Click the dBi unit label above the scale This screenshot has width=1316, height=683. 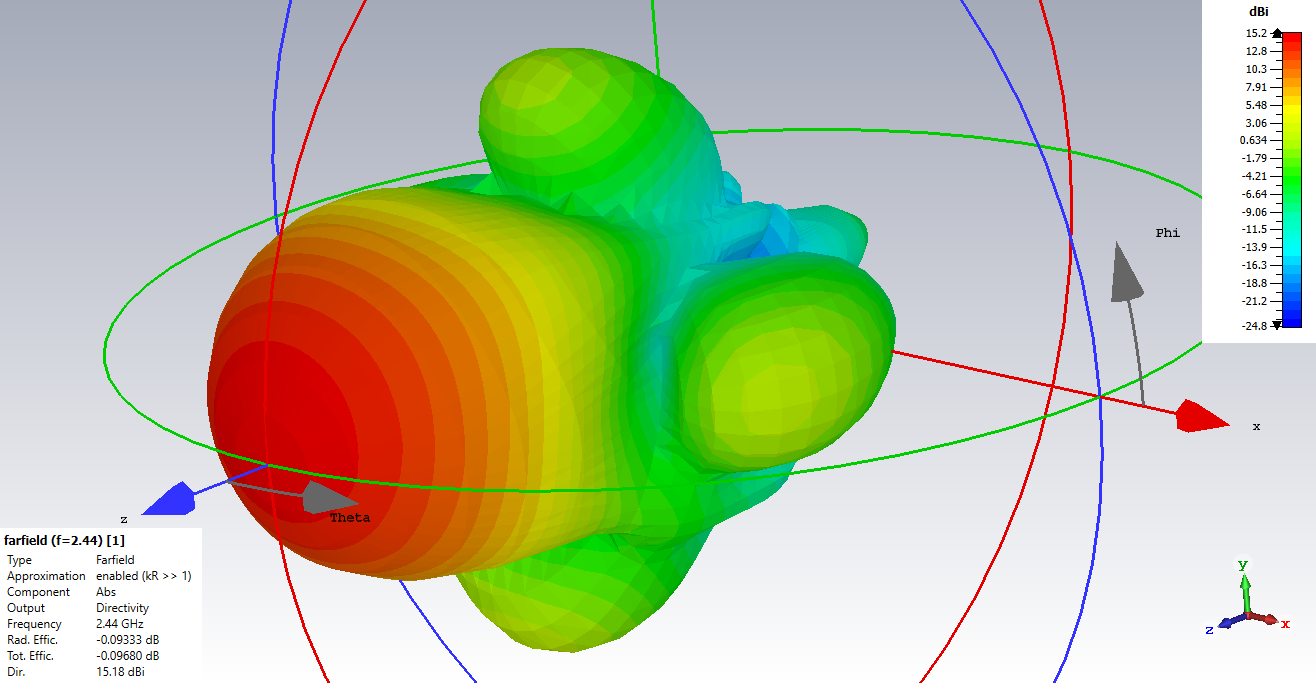(1258, 11)
